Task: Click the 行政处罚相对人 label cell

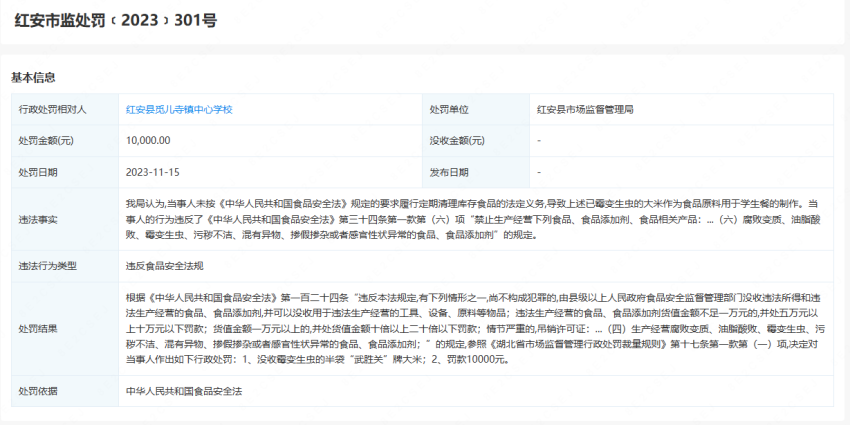Action: 53,109
